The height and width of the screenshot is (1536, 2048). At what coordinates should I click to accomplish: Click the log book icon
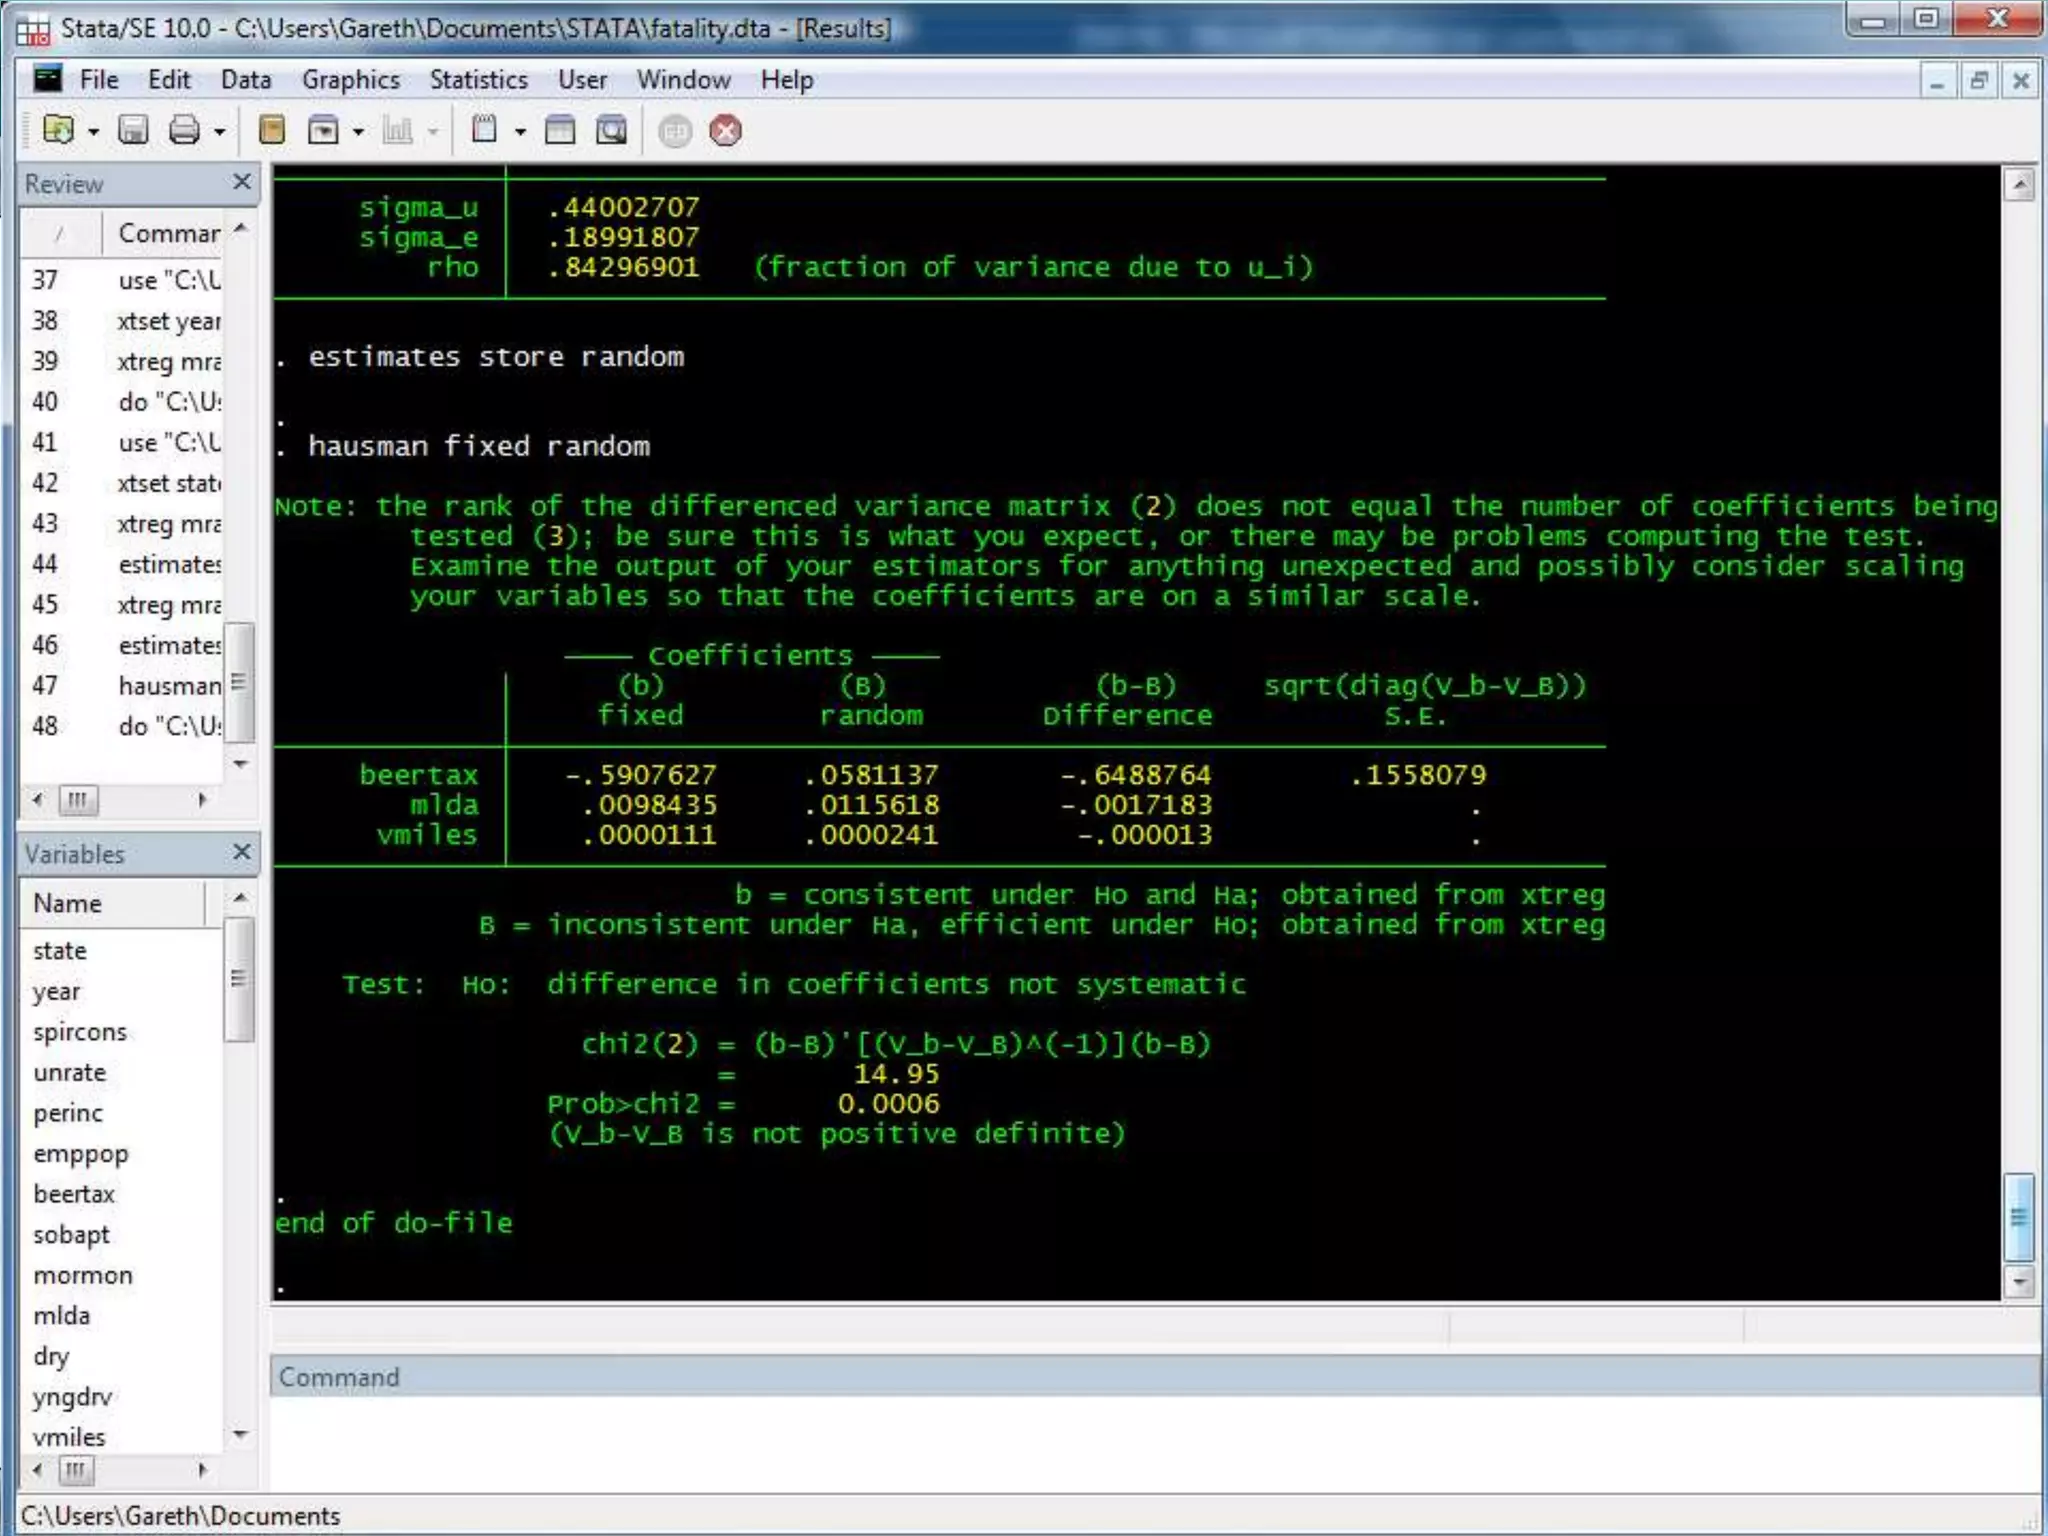point(272,130)
